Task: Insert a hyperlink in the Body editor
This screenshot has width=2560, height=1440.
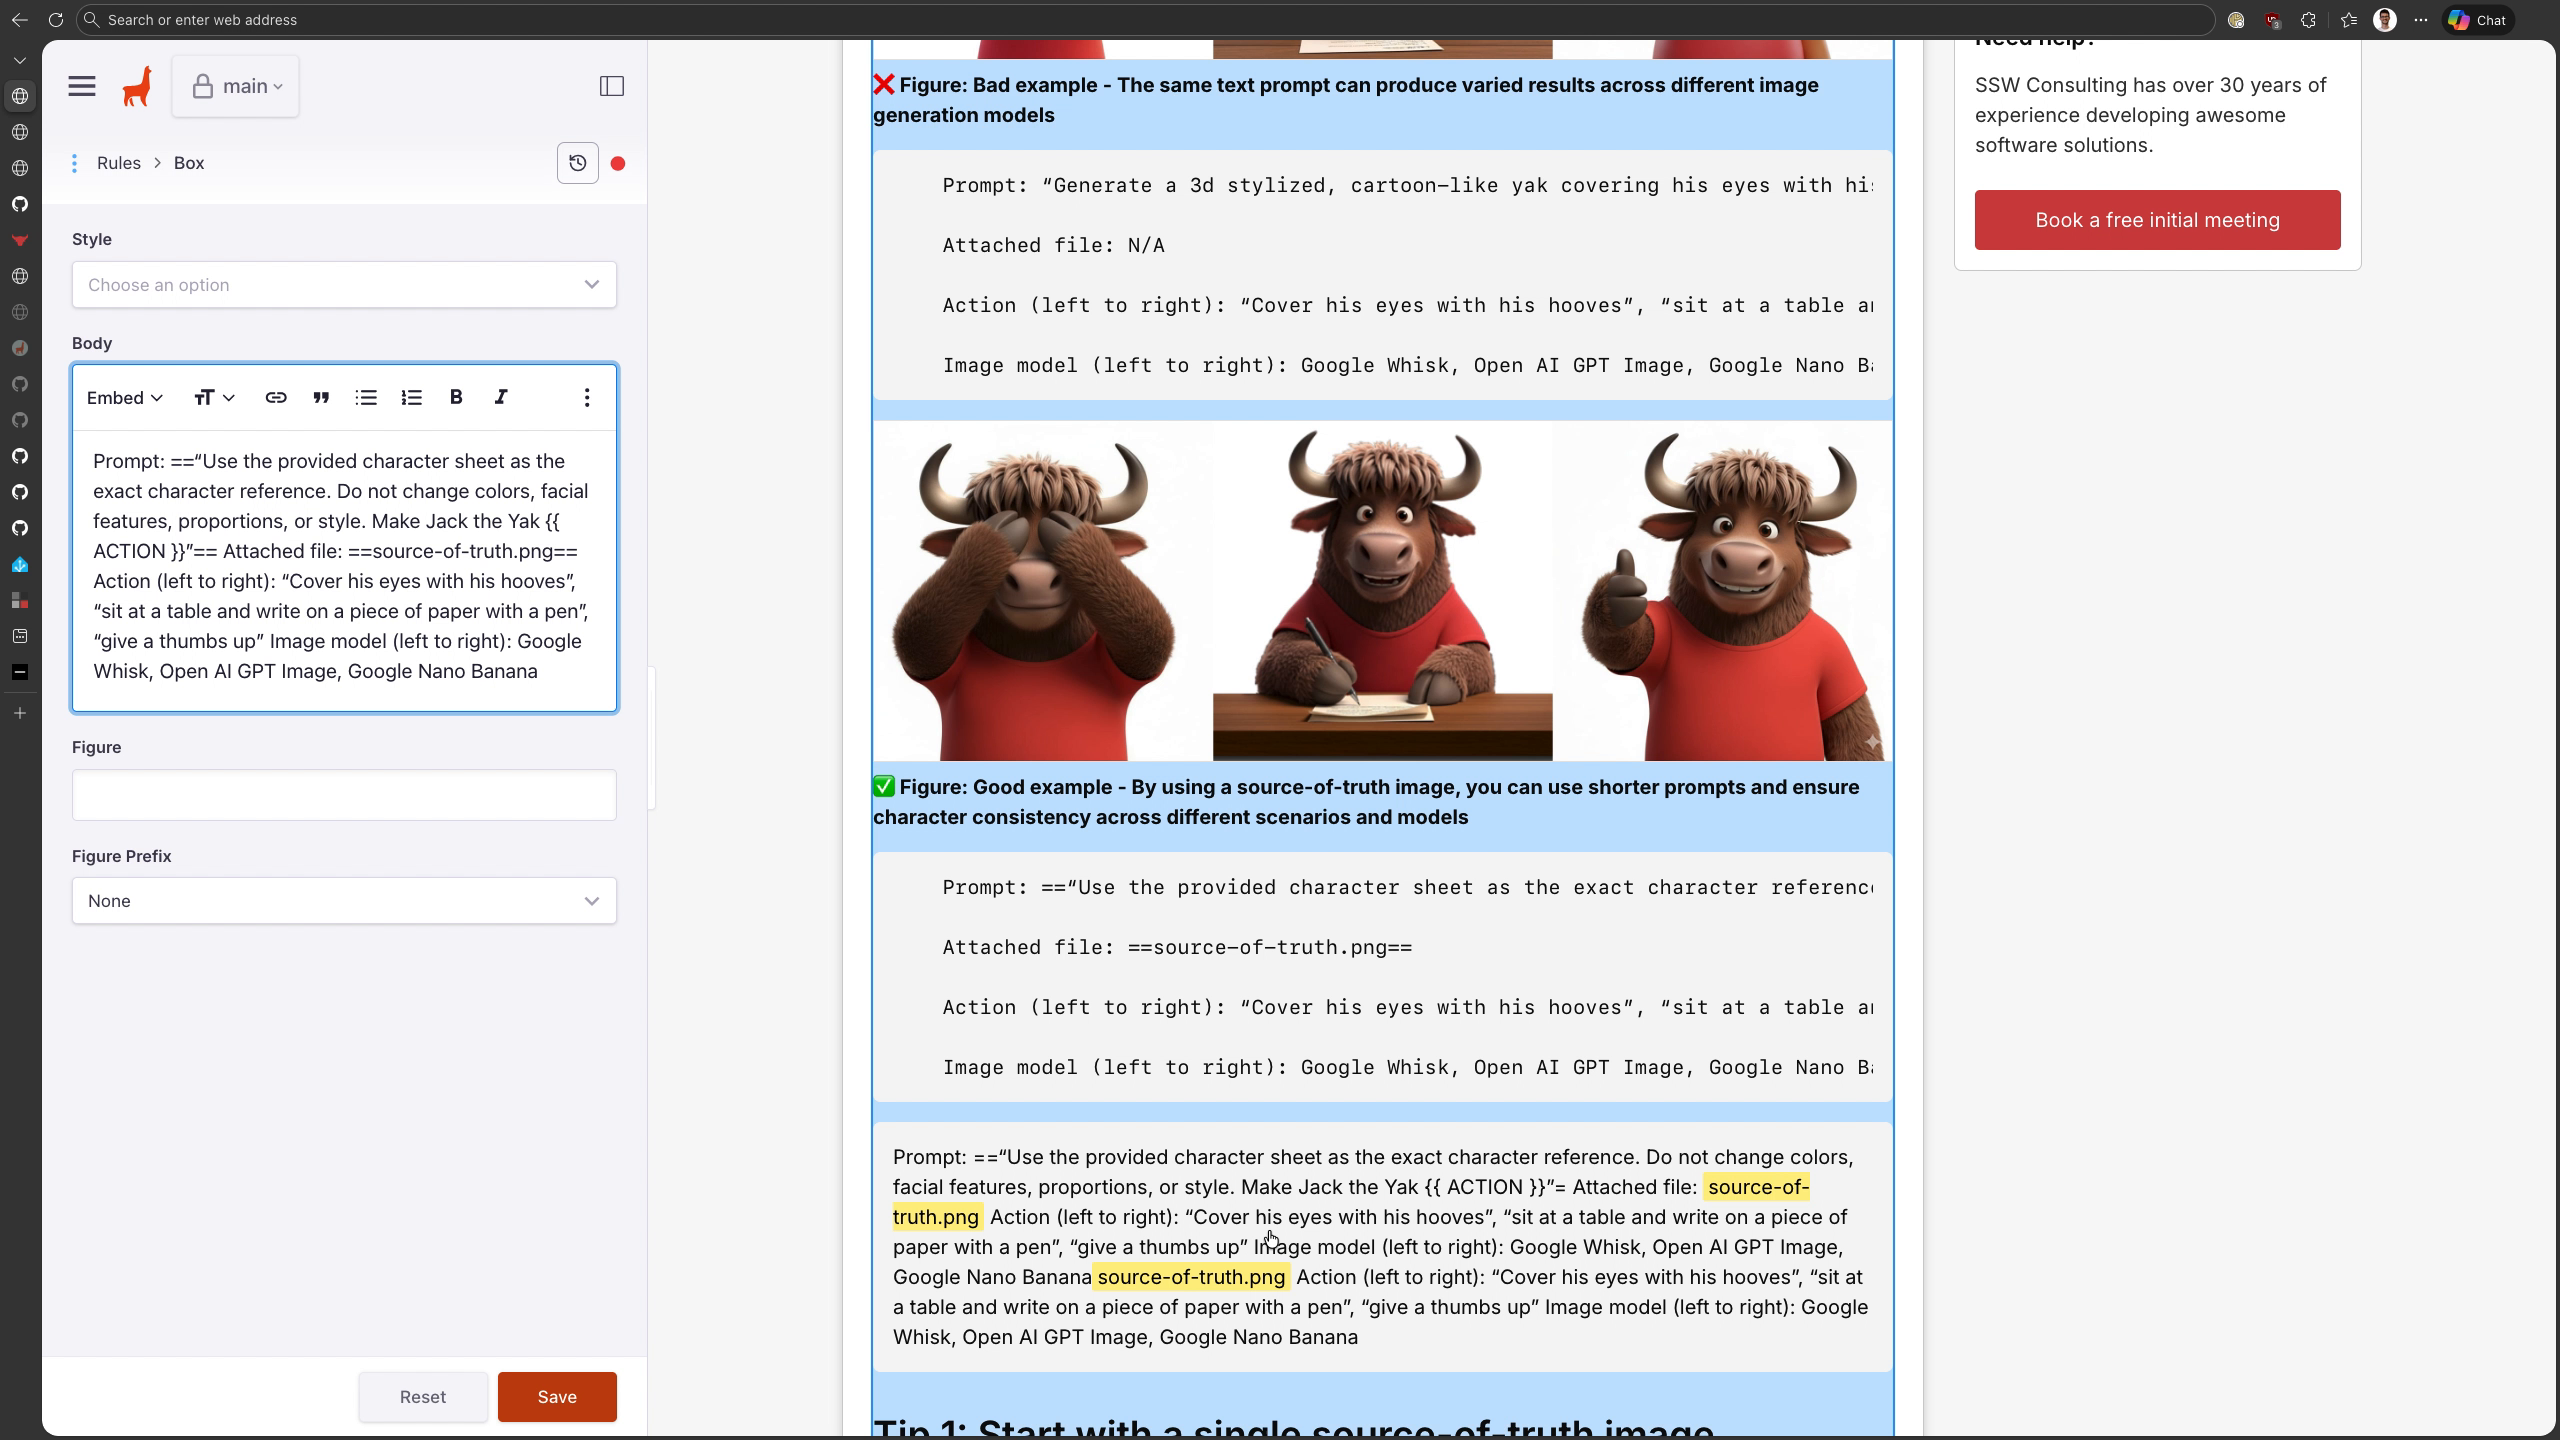Action: (x=275, y=397)
